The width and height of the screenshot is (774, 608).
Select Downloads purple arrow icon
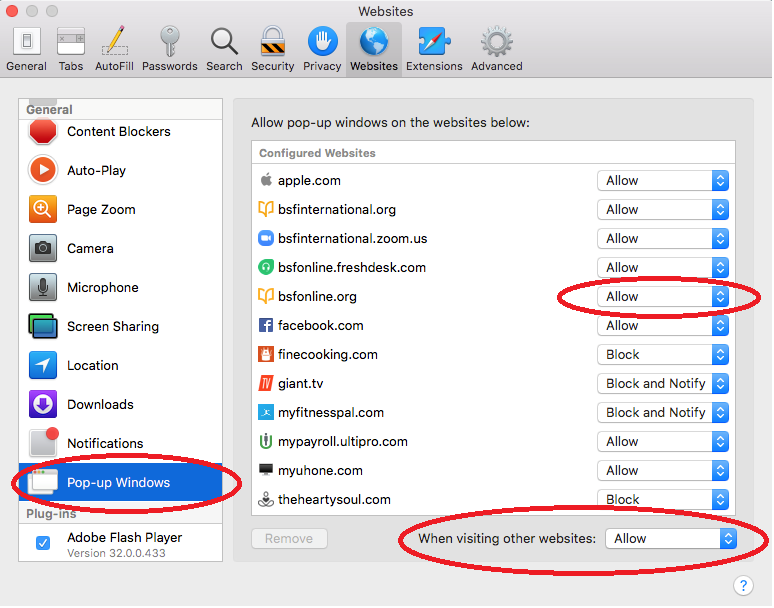tap(43, 404)
